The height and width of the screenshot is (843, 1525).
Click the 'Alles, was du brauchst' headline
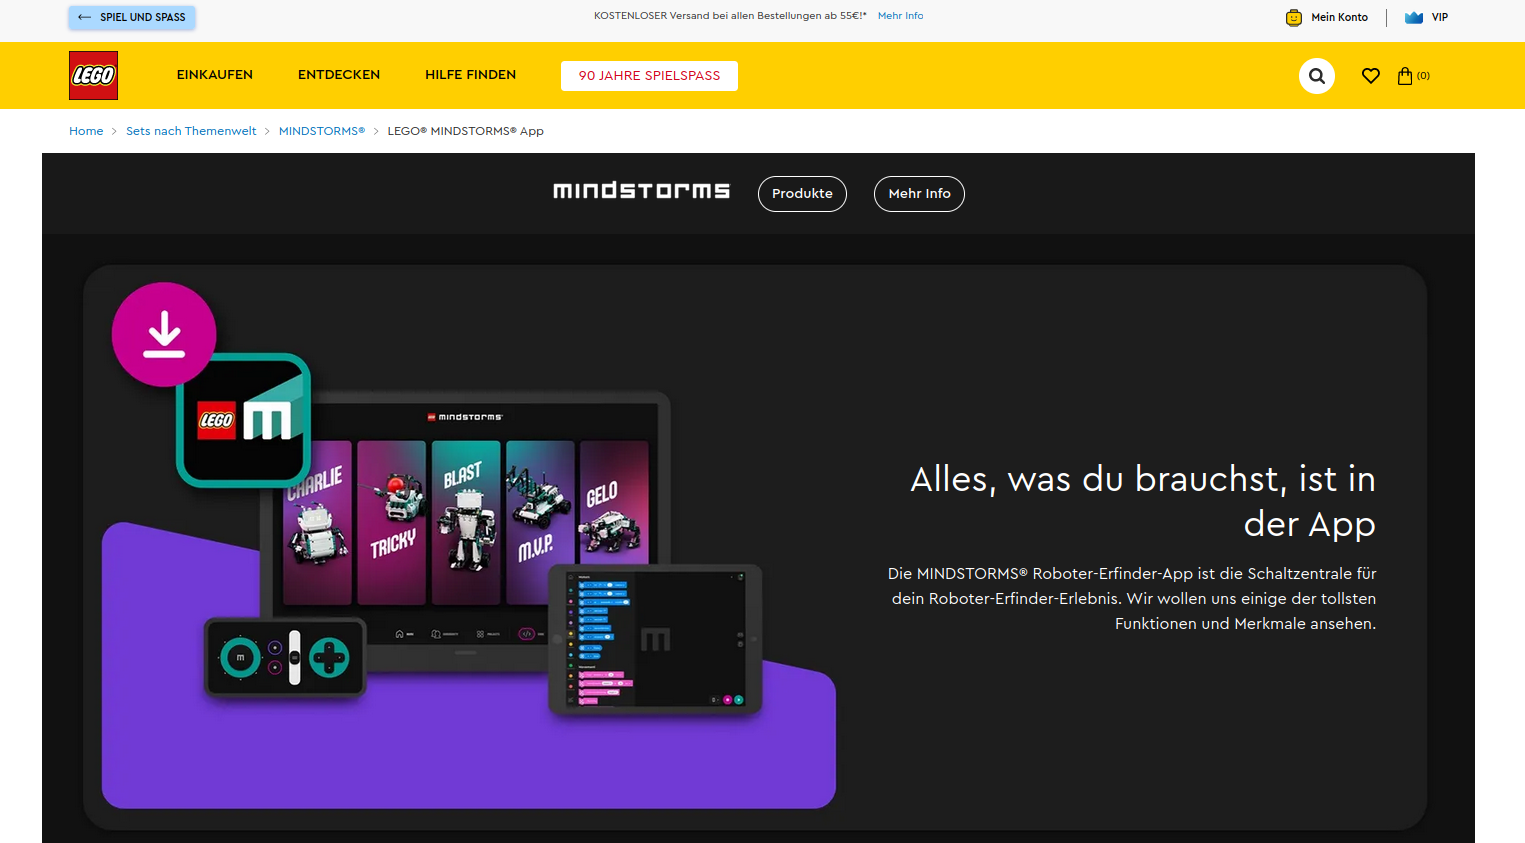1143,501
